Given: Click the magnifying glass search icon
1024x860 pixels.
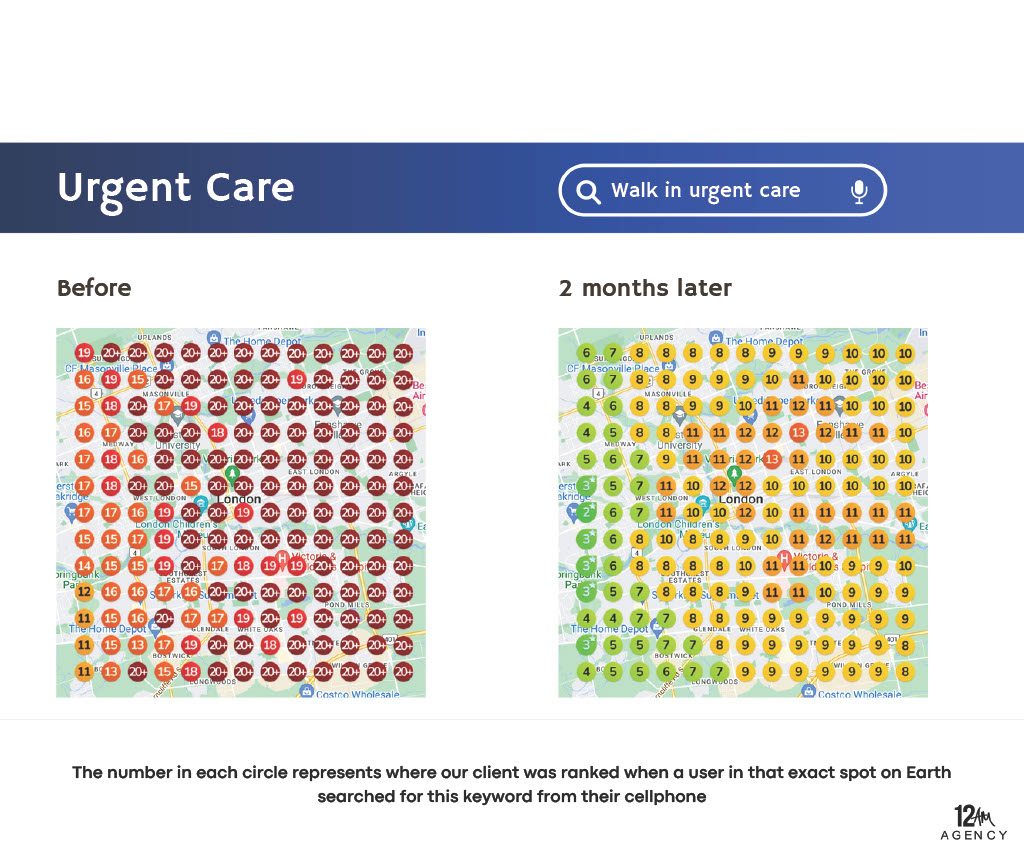Looking at the screenshot, I should (x=589, y=192).
